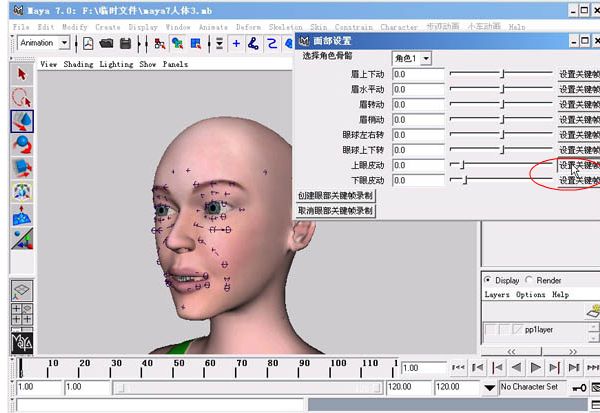Open the layer editor Layers menu
This screenshot has height=413, width=600.
(x=497, y=294)
